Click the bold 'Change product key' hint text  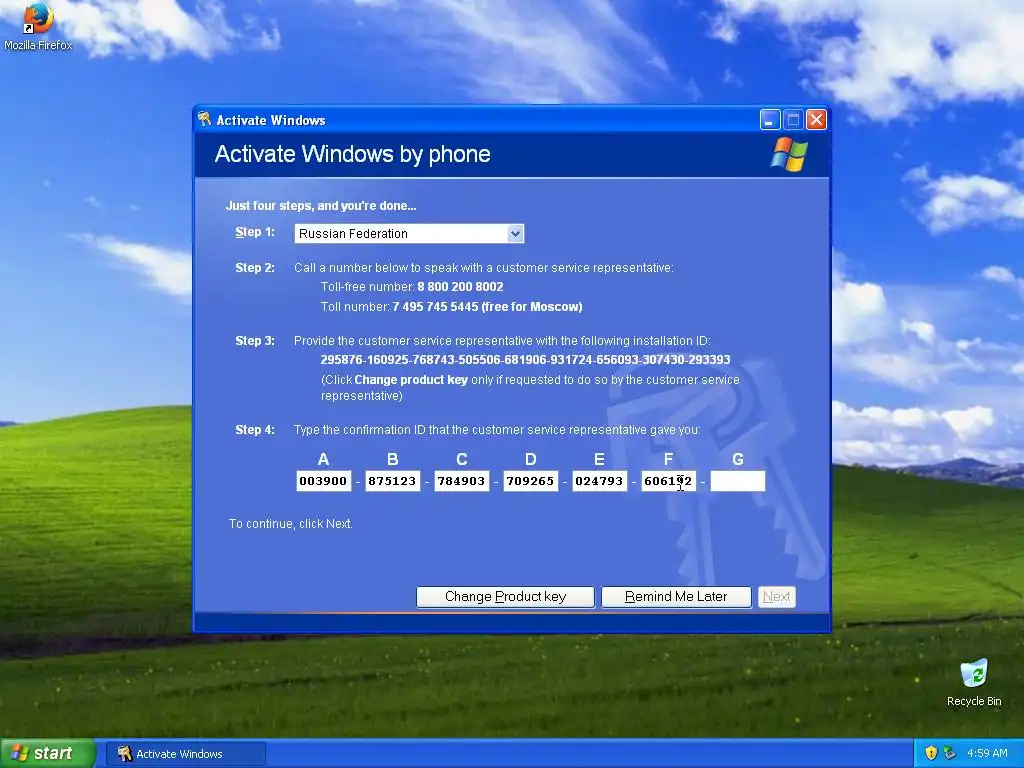pyautogui.click(x=411, y=380)
